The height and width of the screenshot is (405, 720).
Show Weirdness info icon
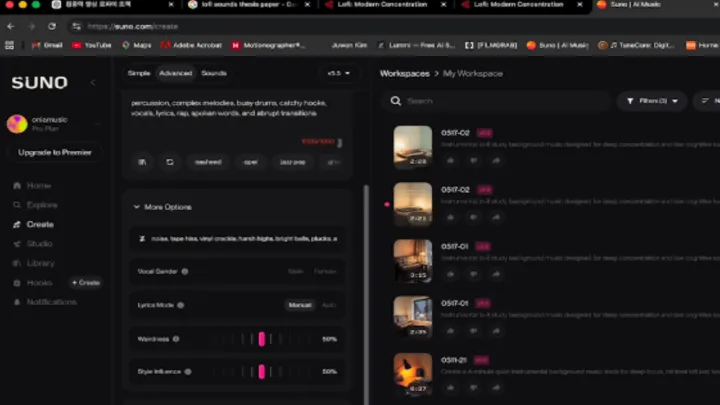pyautogui.click(x=176, y=339)
